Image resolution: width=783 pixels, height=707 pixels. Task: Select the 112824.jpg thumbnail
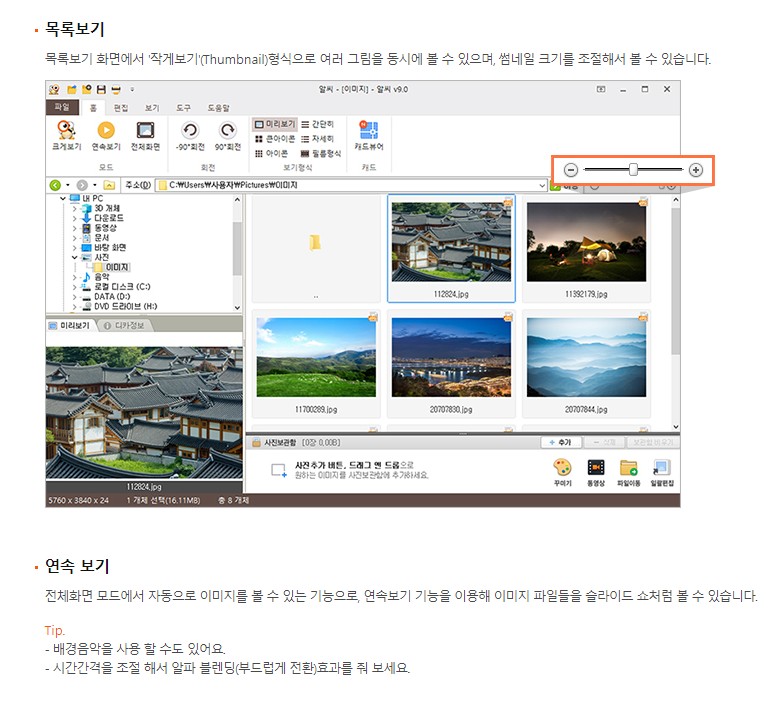point(451,249)
